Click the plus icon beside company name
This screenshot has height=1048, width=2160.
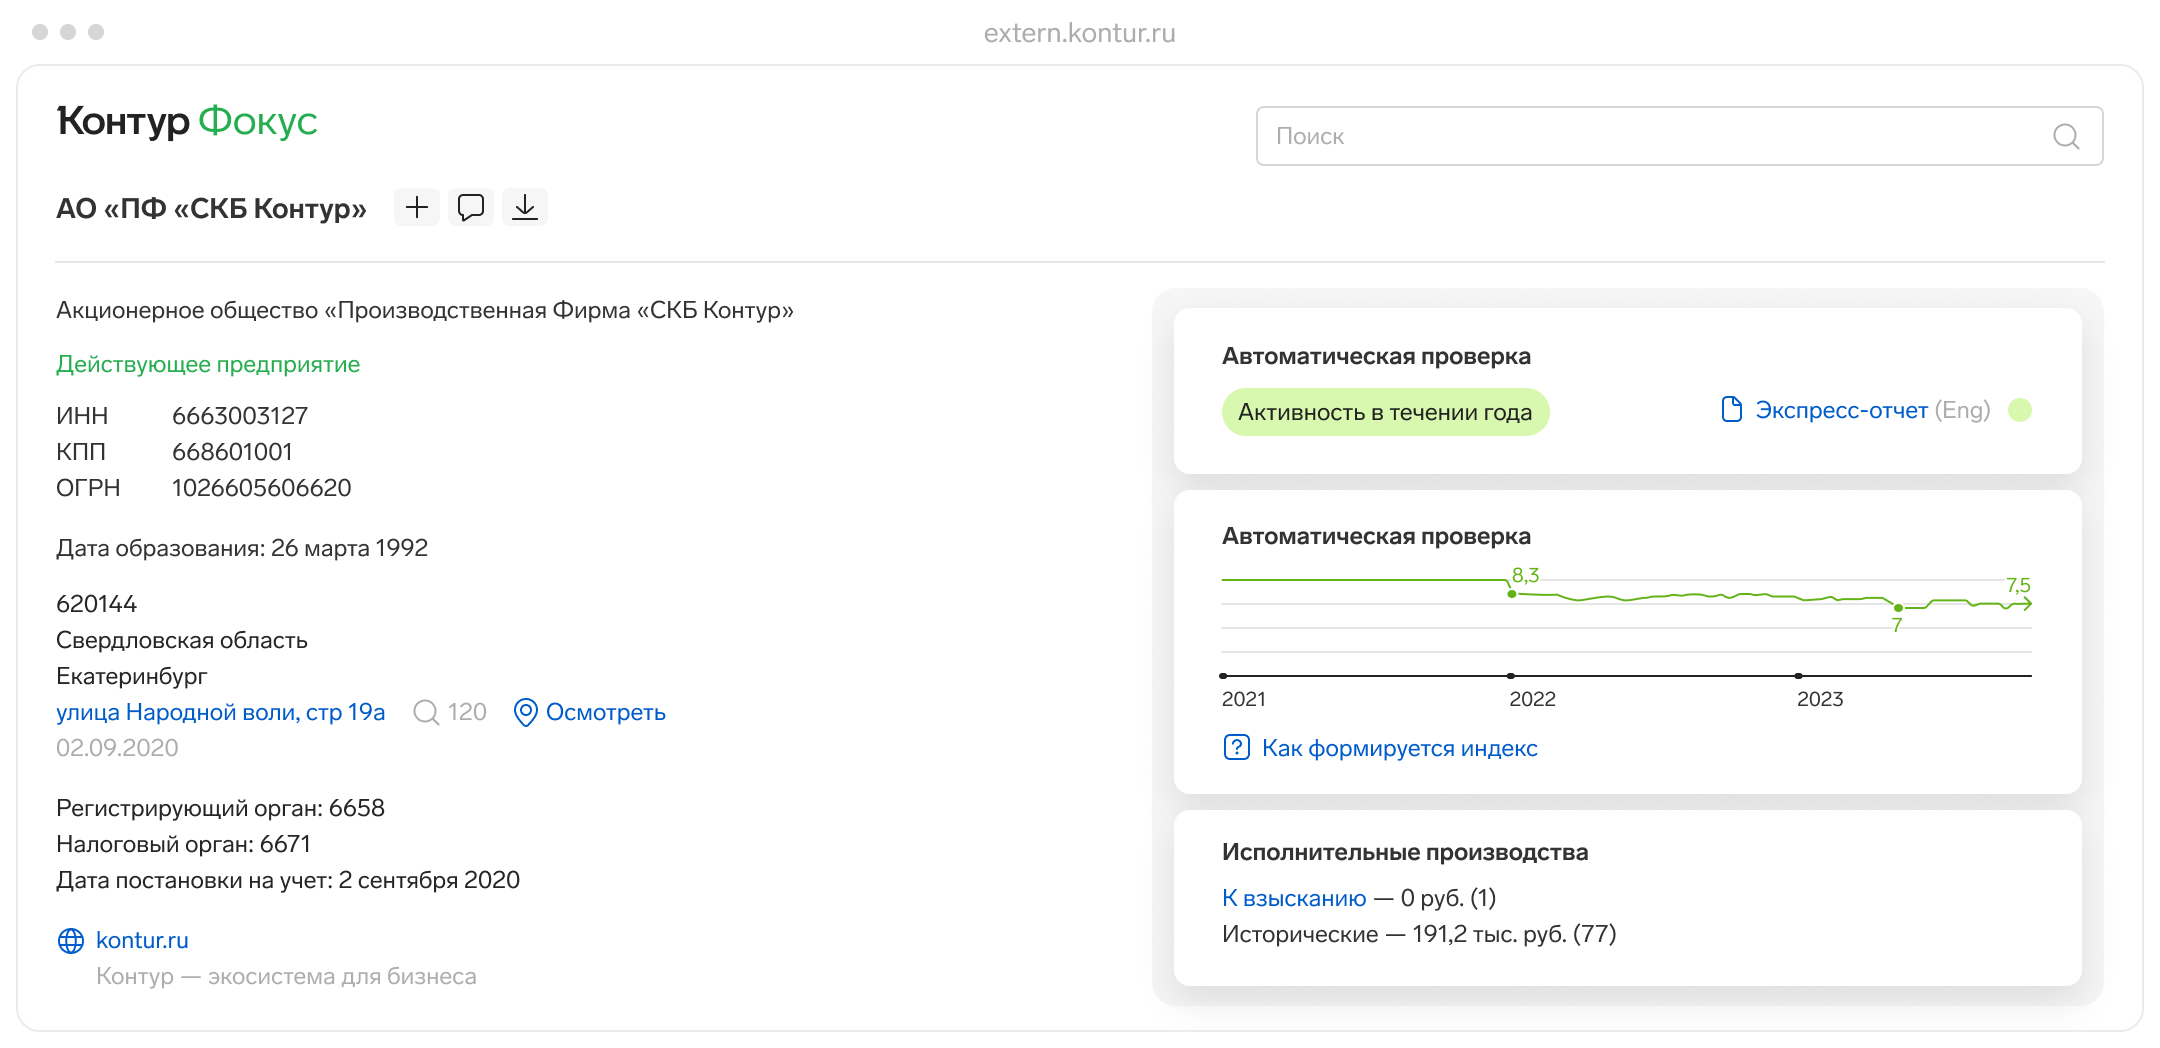click(x=417, y=207)
